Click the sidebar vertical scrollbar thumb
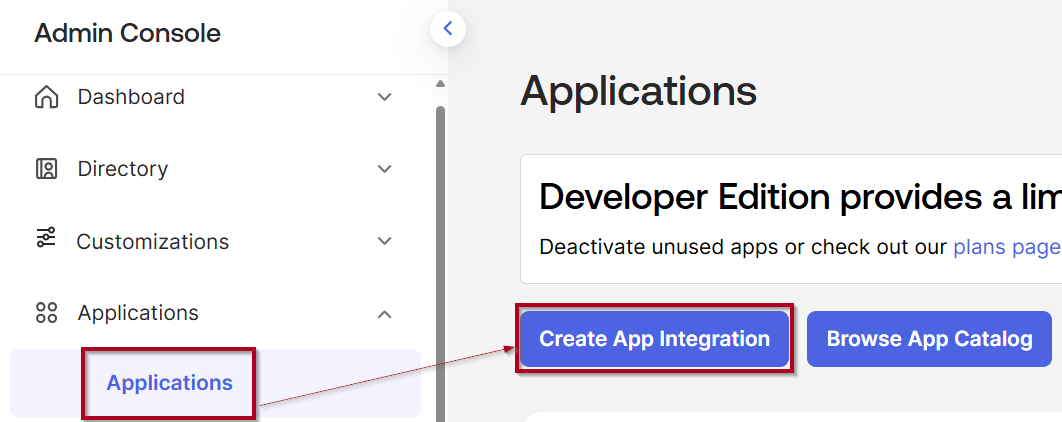The width and height of the screenshot is (1062, 422). 440,250
